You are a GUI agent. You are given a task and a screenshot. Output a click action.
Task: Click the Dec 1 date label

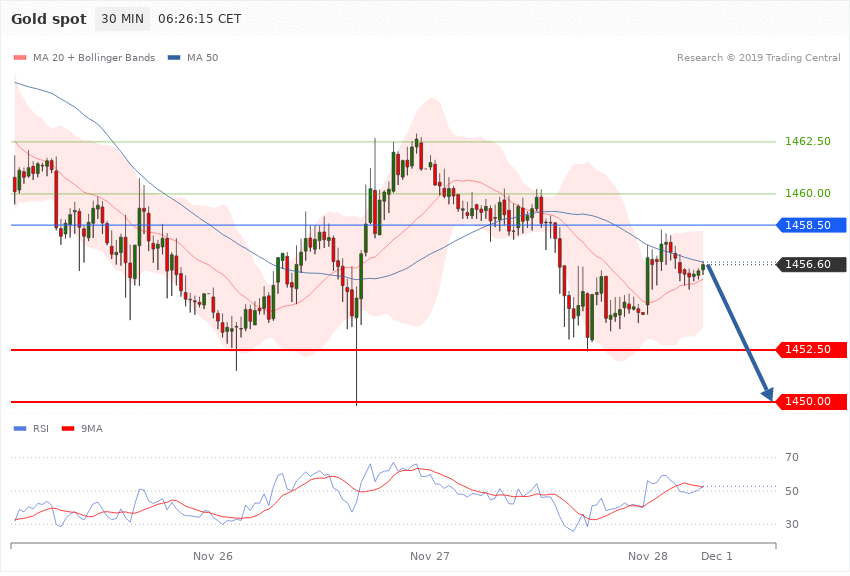pos(717,556)
